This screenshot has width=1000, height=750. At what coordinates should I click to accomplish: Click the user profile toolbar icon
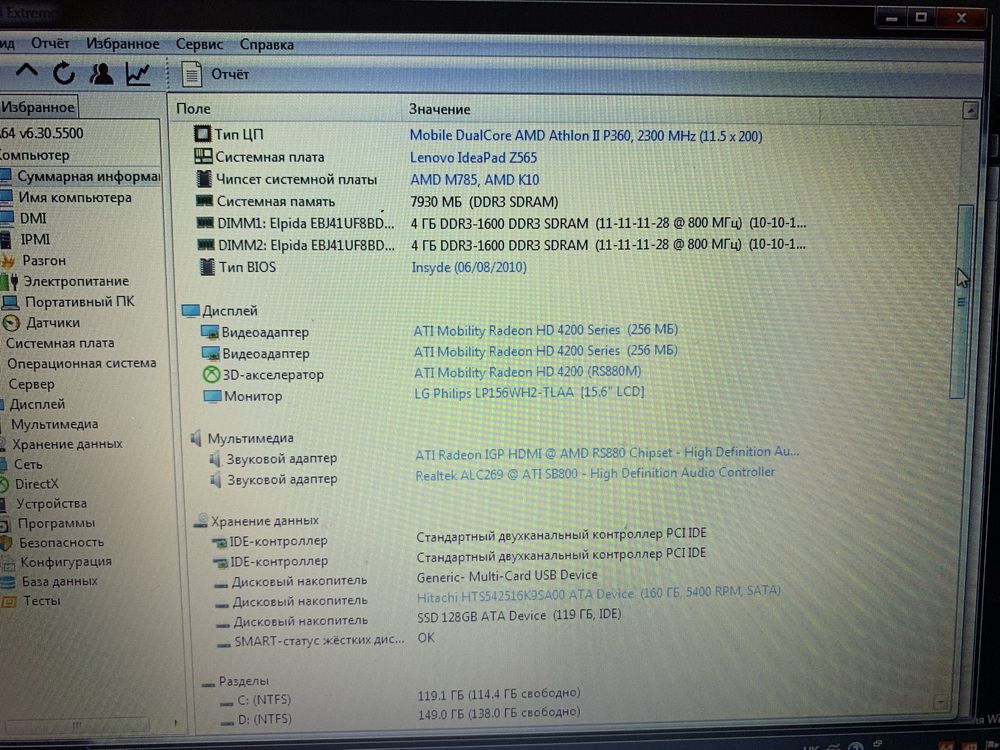[101, 74]
